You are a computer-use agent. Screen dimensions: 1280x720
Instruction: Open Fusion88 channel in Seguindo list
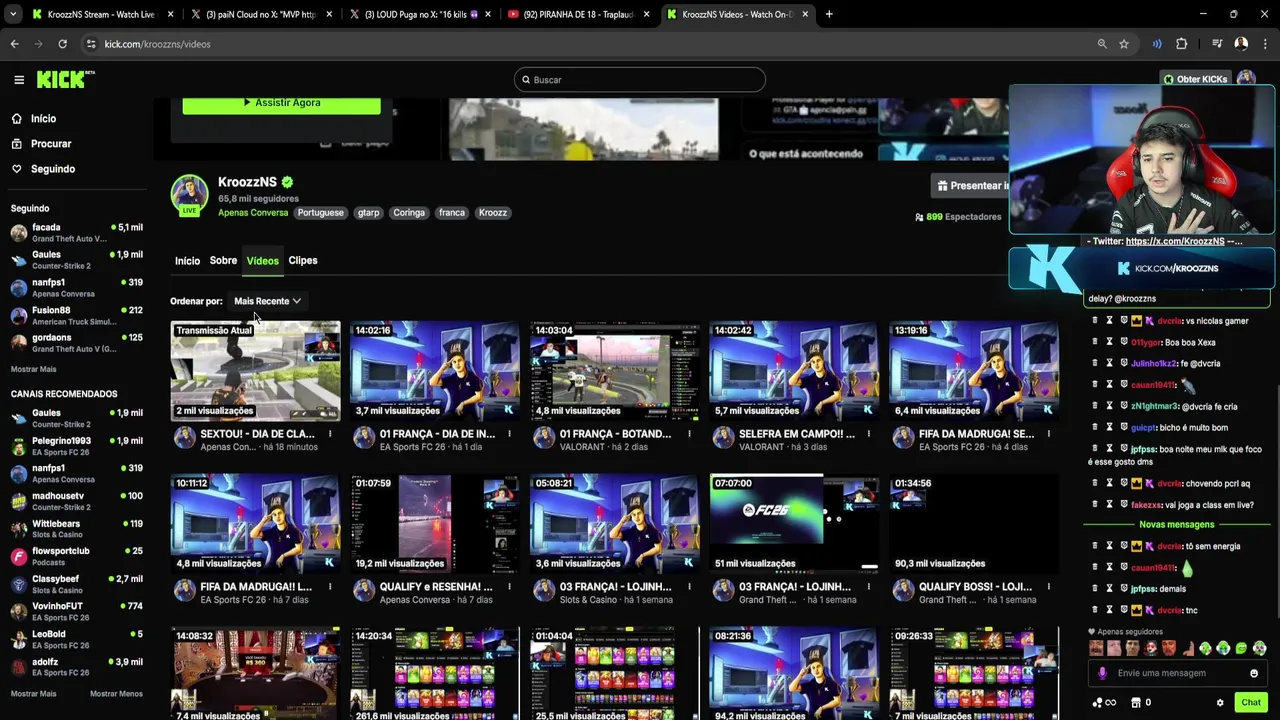click(x=76, y=316)
